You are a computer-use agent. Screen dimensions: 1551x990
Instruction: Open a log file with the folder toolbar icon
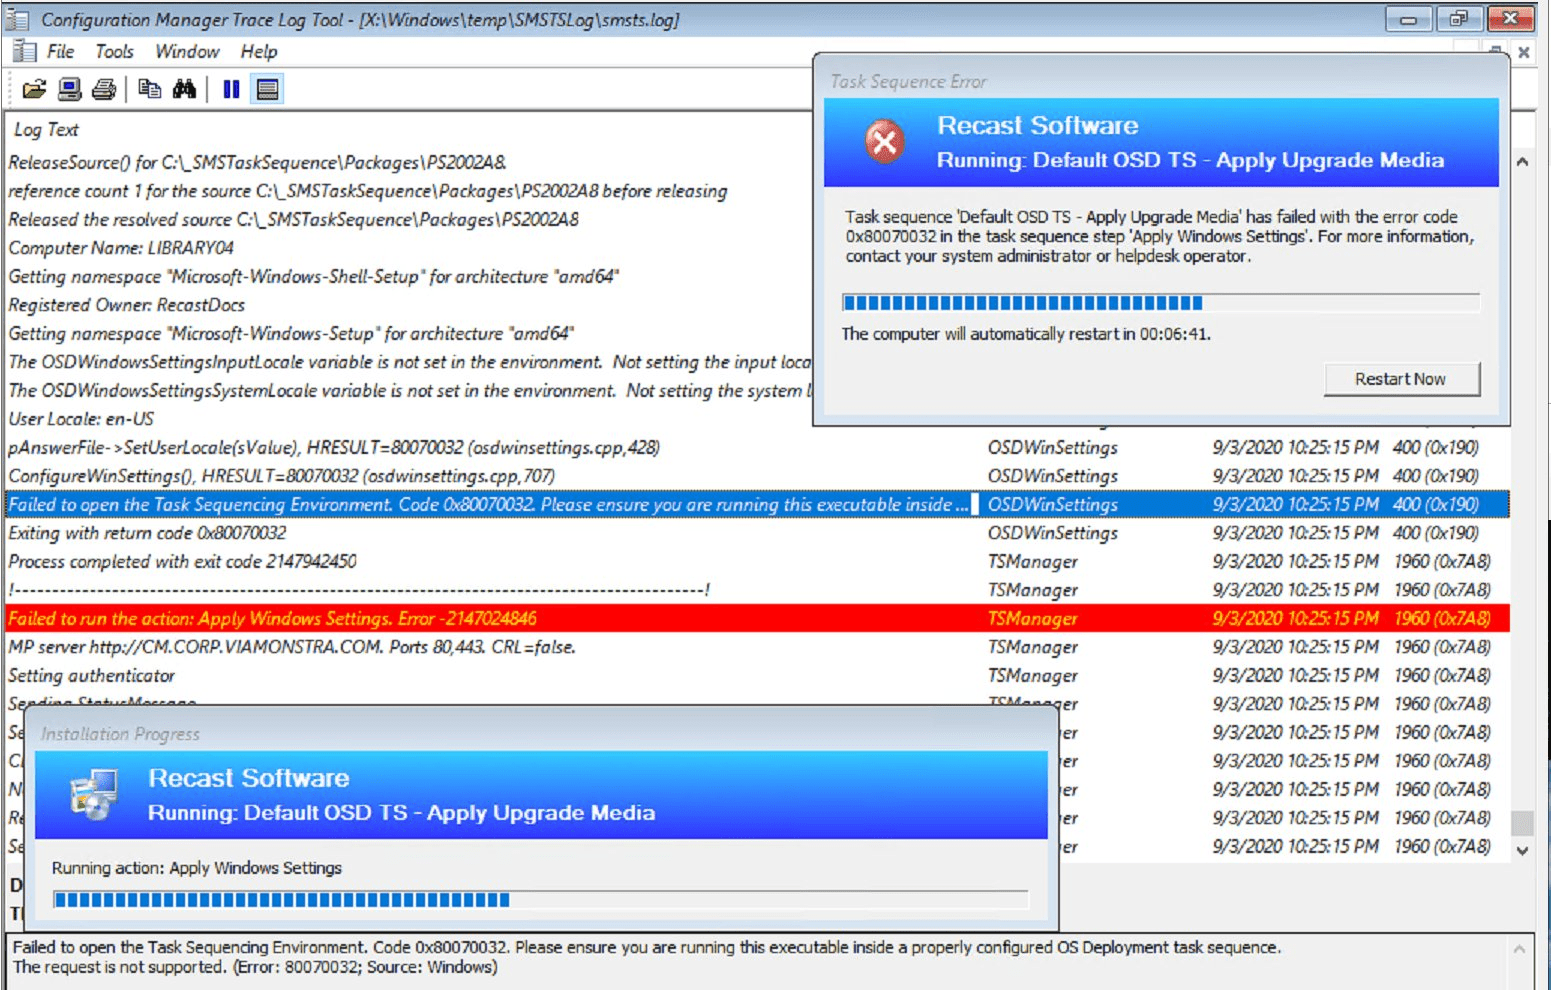coord(35,88)
